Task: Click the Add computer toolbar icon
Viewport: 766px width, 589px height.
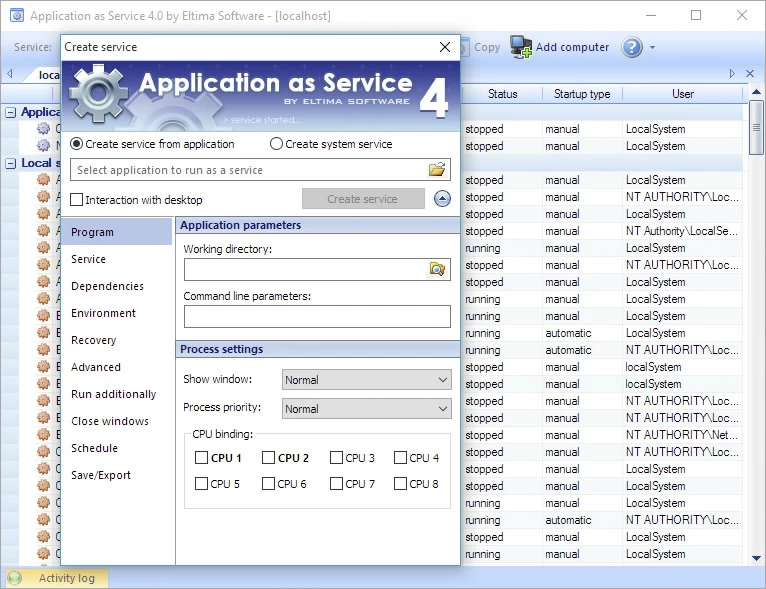Action: coord(521,47)
